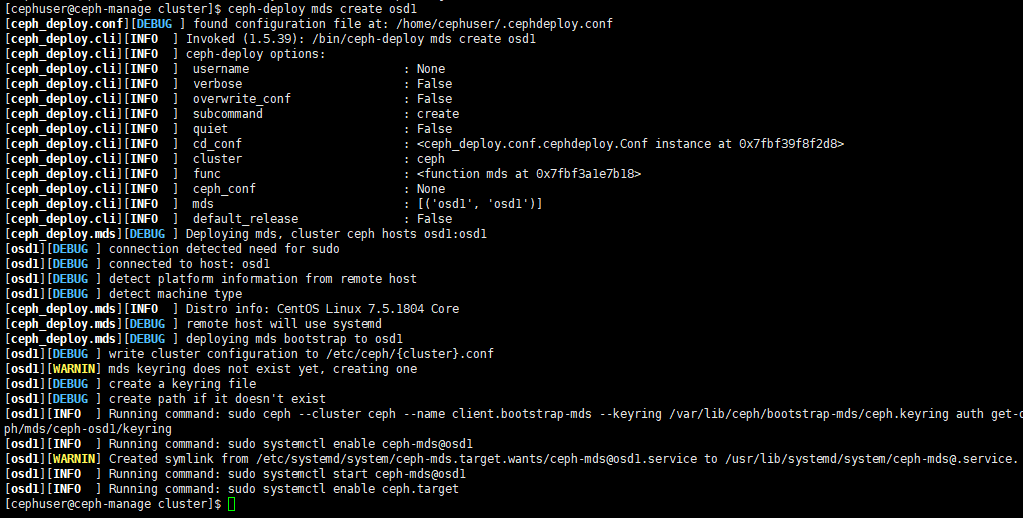Image resolution: width=1023 pixels, height=518 pixels.
Task: Click the blue DEBUG tag on ceph_deploy.conf line
Action: click(x=151, y=24)
